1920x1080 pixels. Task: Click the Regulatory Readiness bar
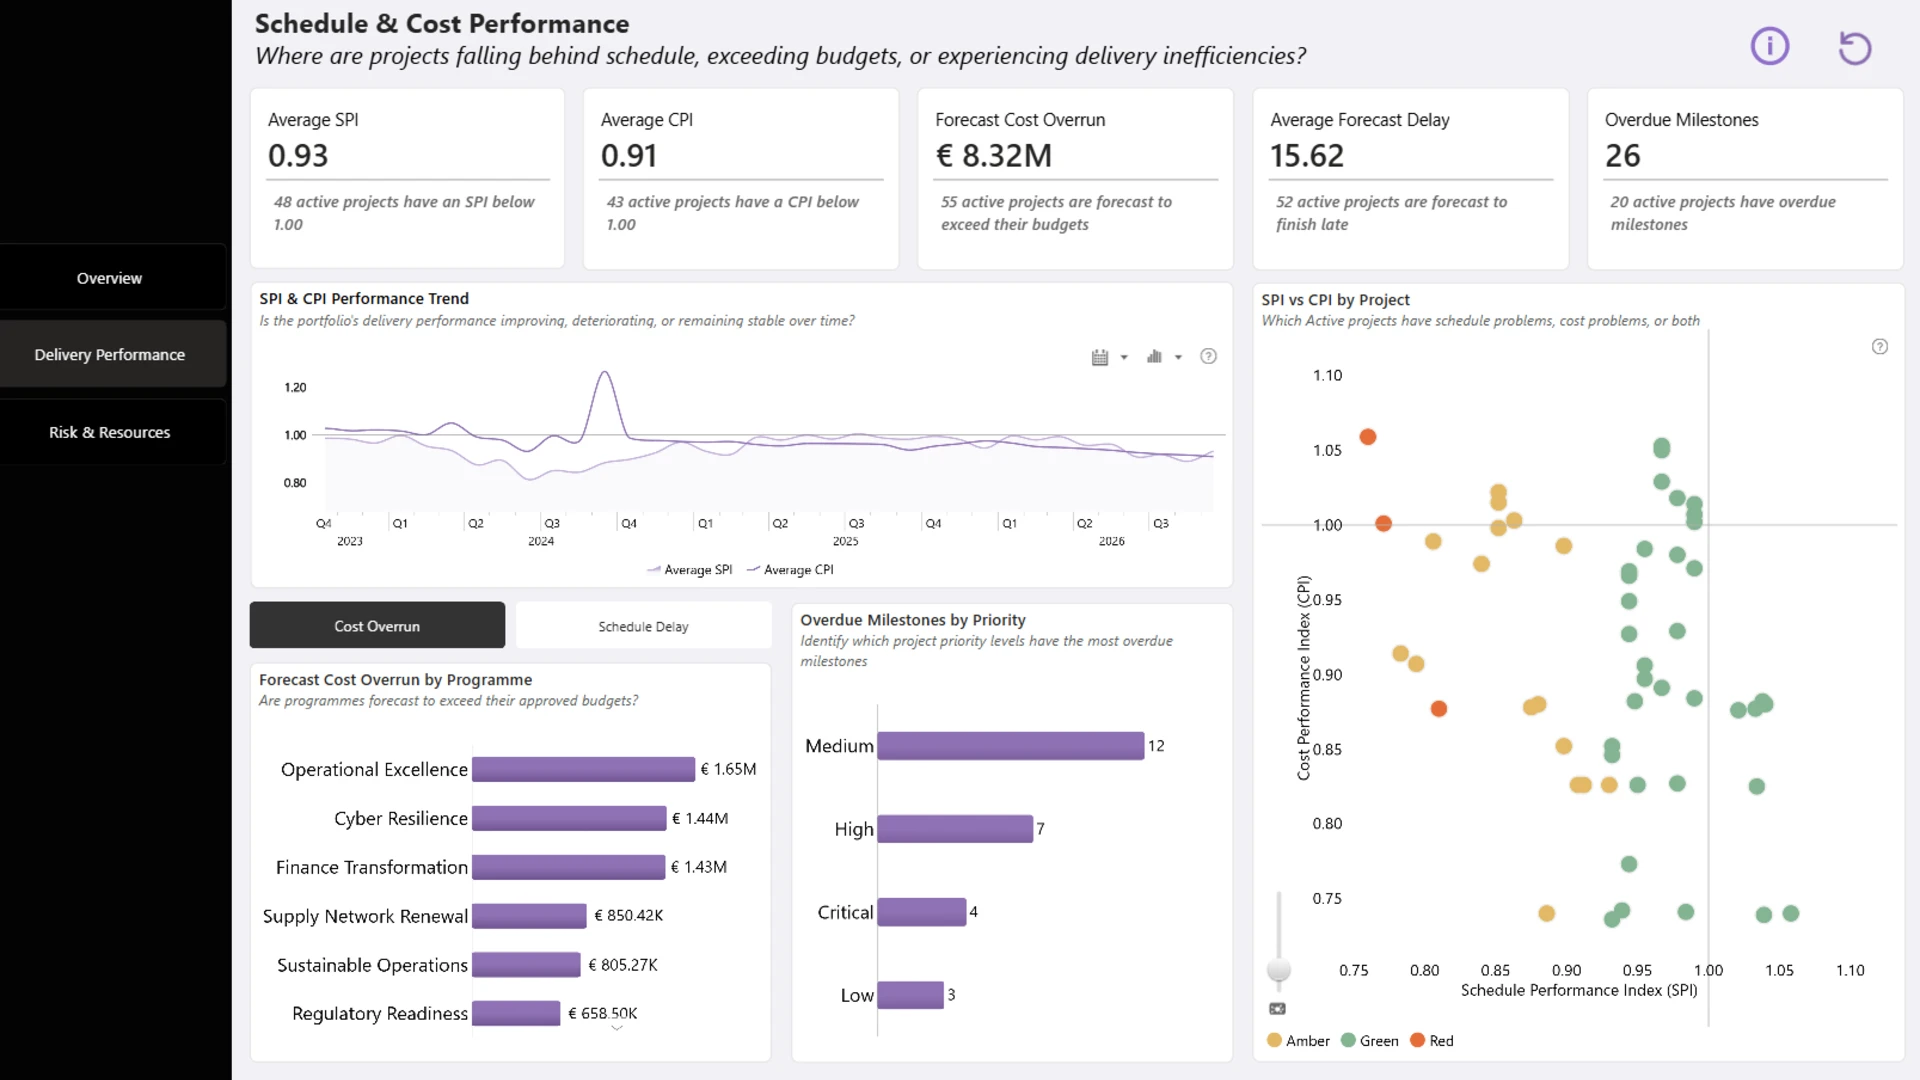[x=516, y=1013]
